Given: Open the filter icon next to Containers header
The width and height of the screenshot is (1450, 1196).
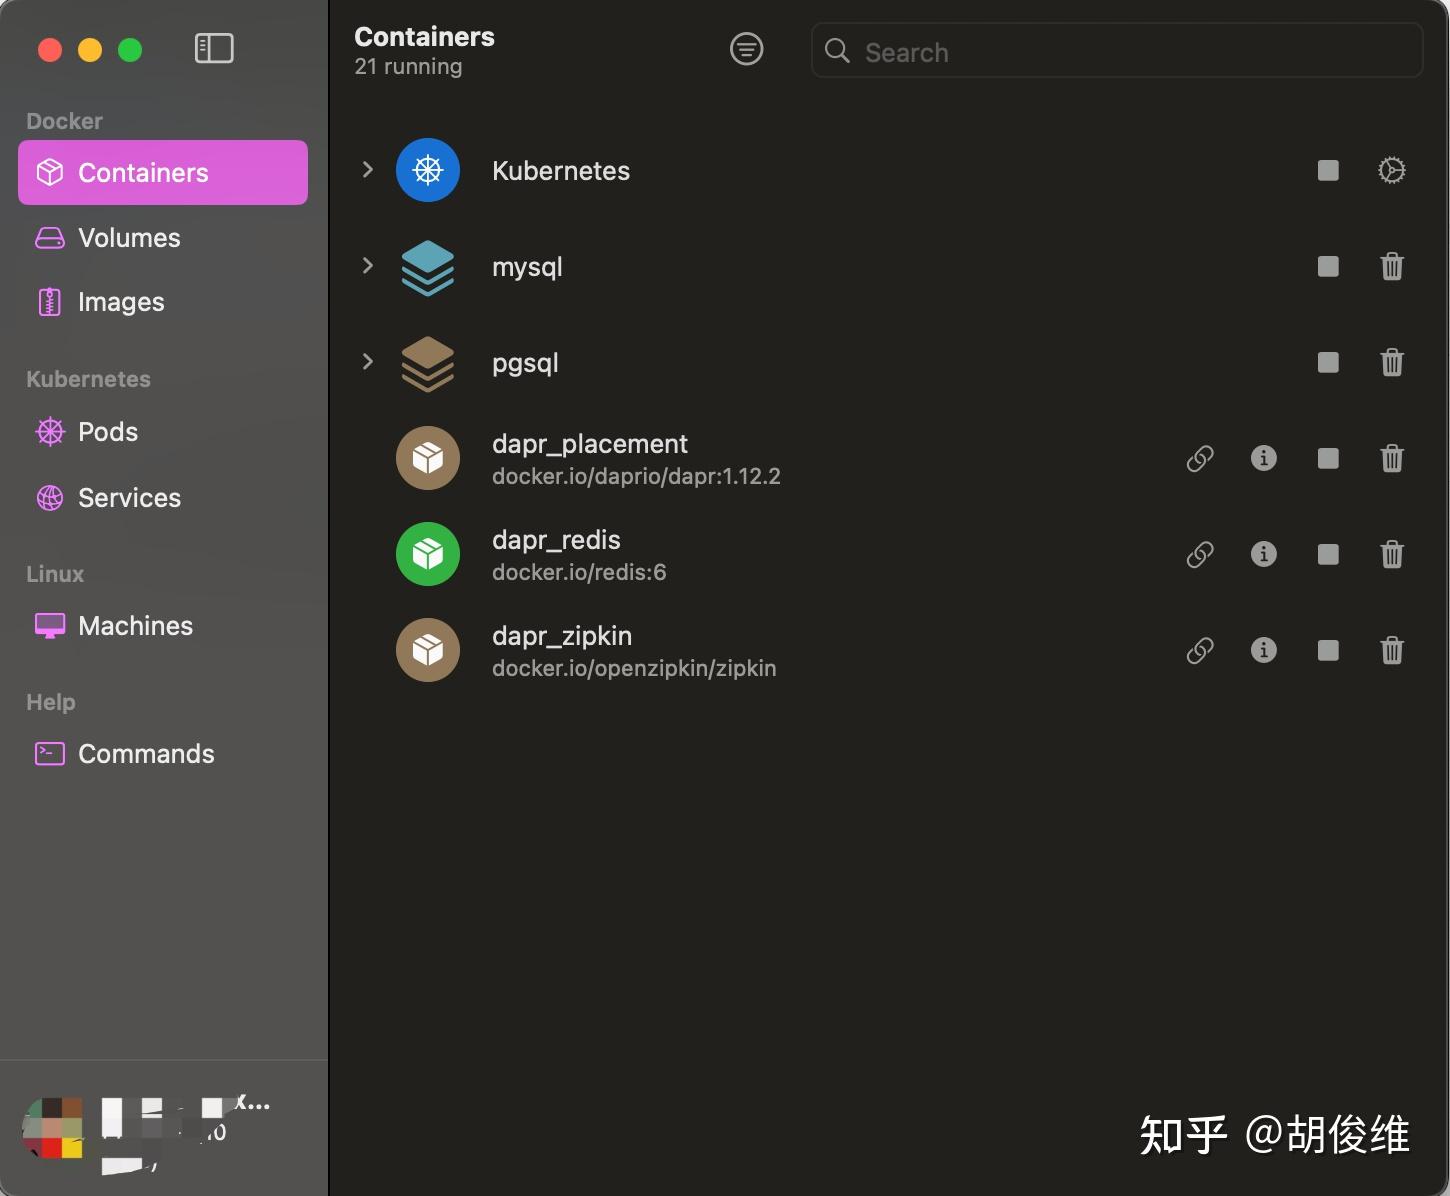Looking at the screenshot, I should coord(746,49).
